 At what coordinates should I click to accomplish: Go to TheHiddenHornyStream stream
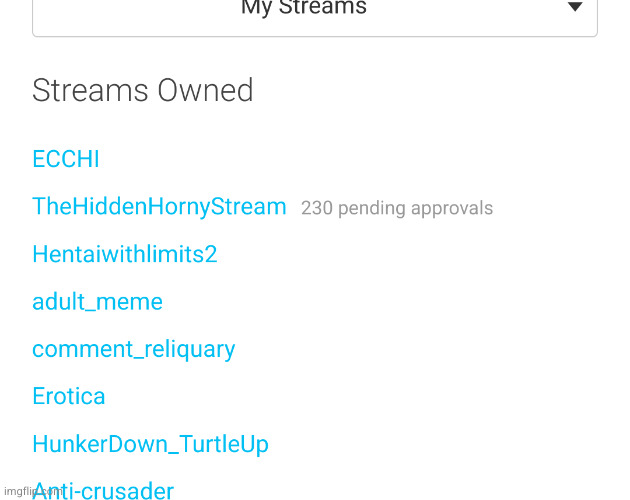[159, 207]
